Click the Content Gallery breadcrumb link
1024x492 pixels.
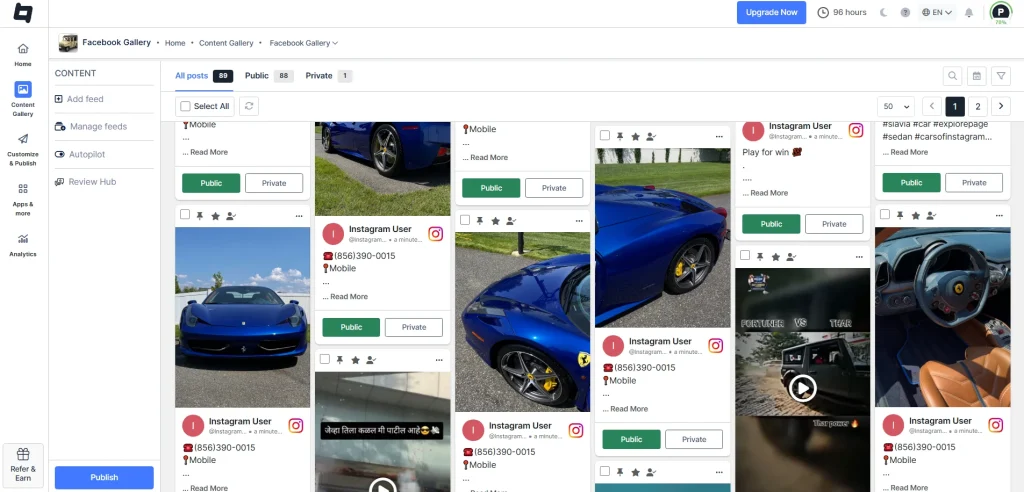click(226, 43)
